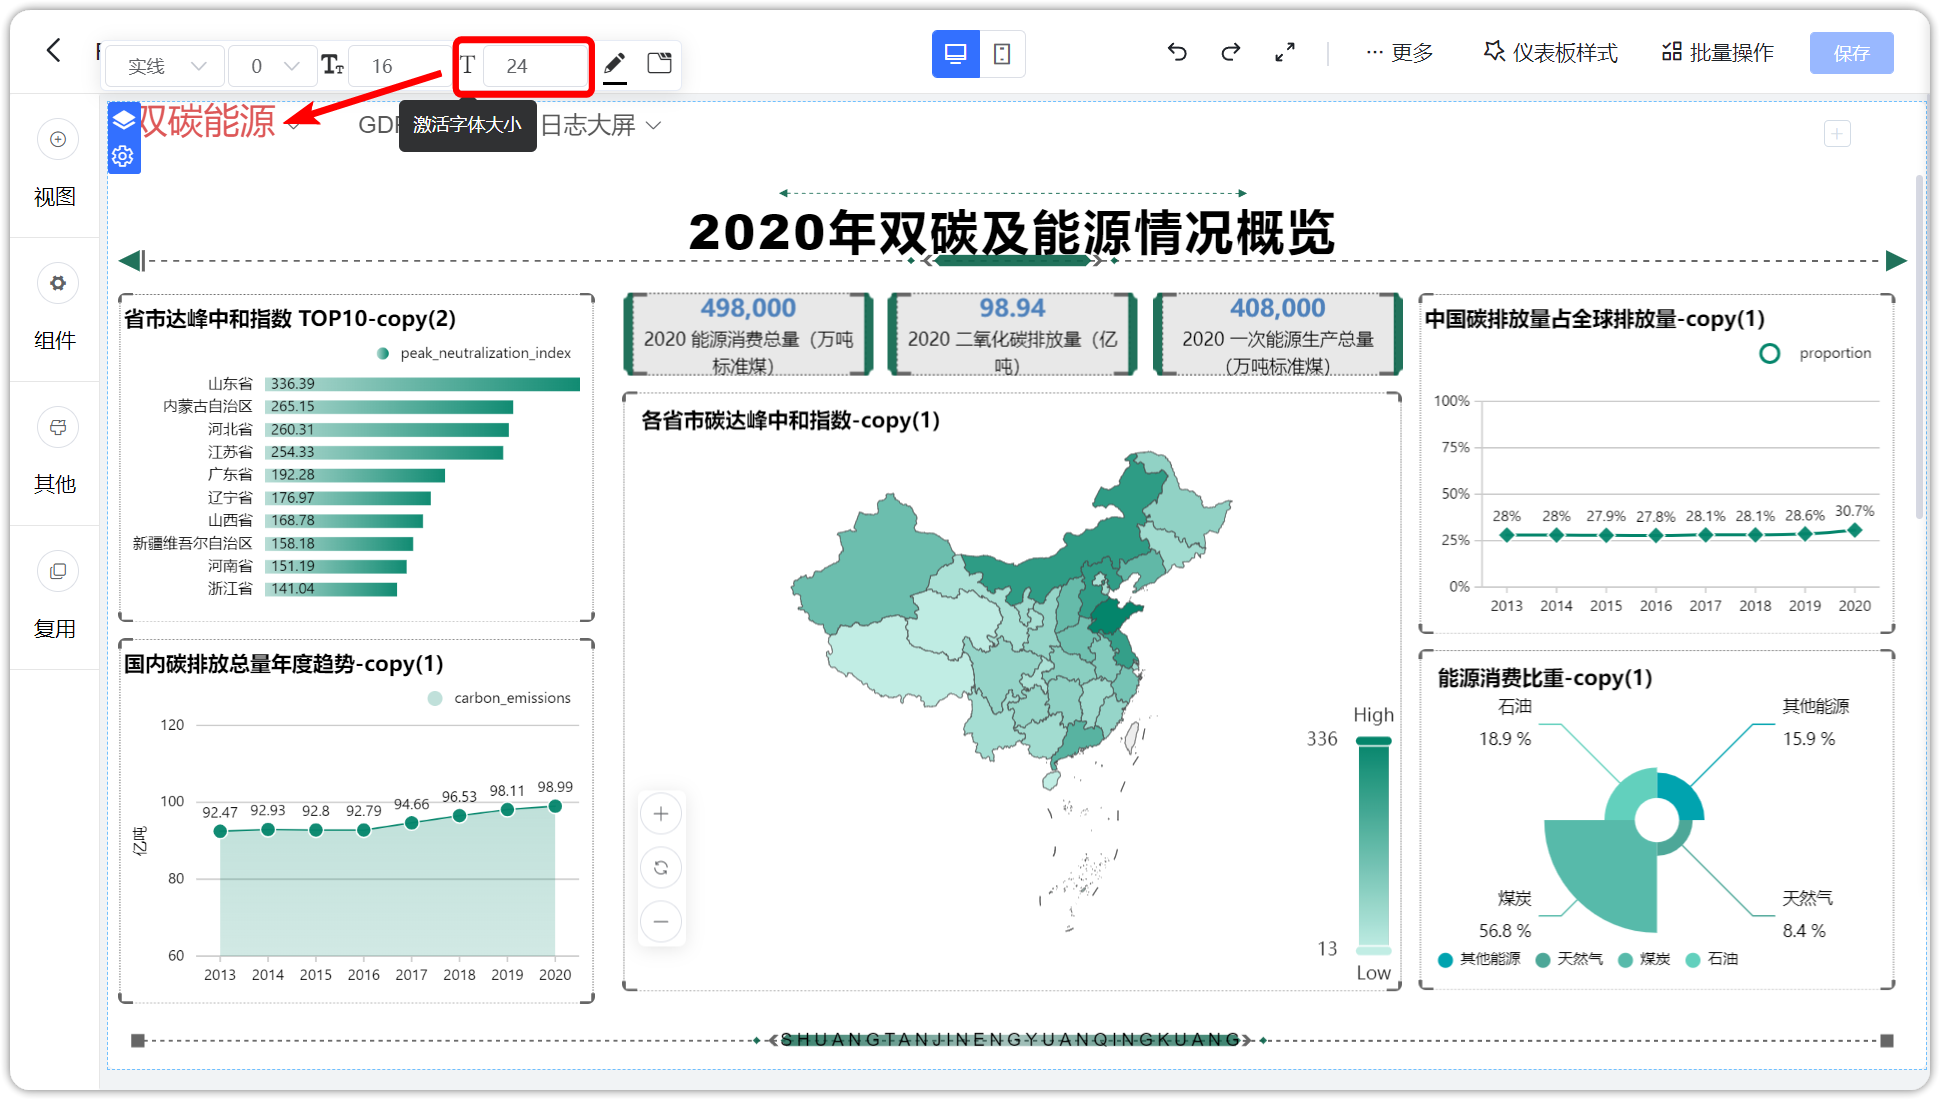The width and height of the screenshot is (1940, 1100).
Task: Open the 其他 panel in sidebar
Action: click(55, 452)
